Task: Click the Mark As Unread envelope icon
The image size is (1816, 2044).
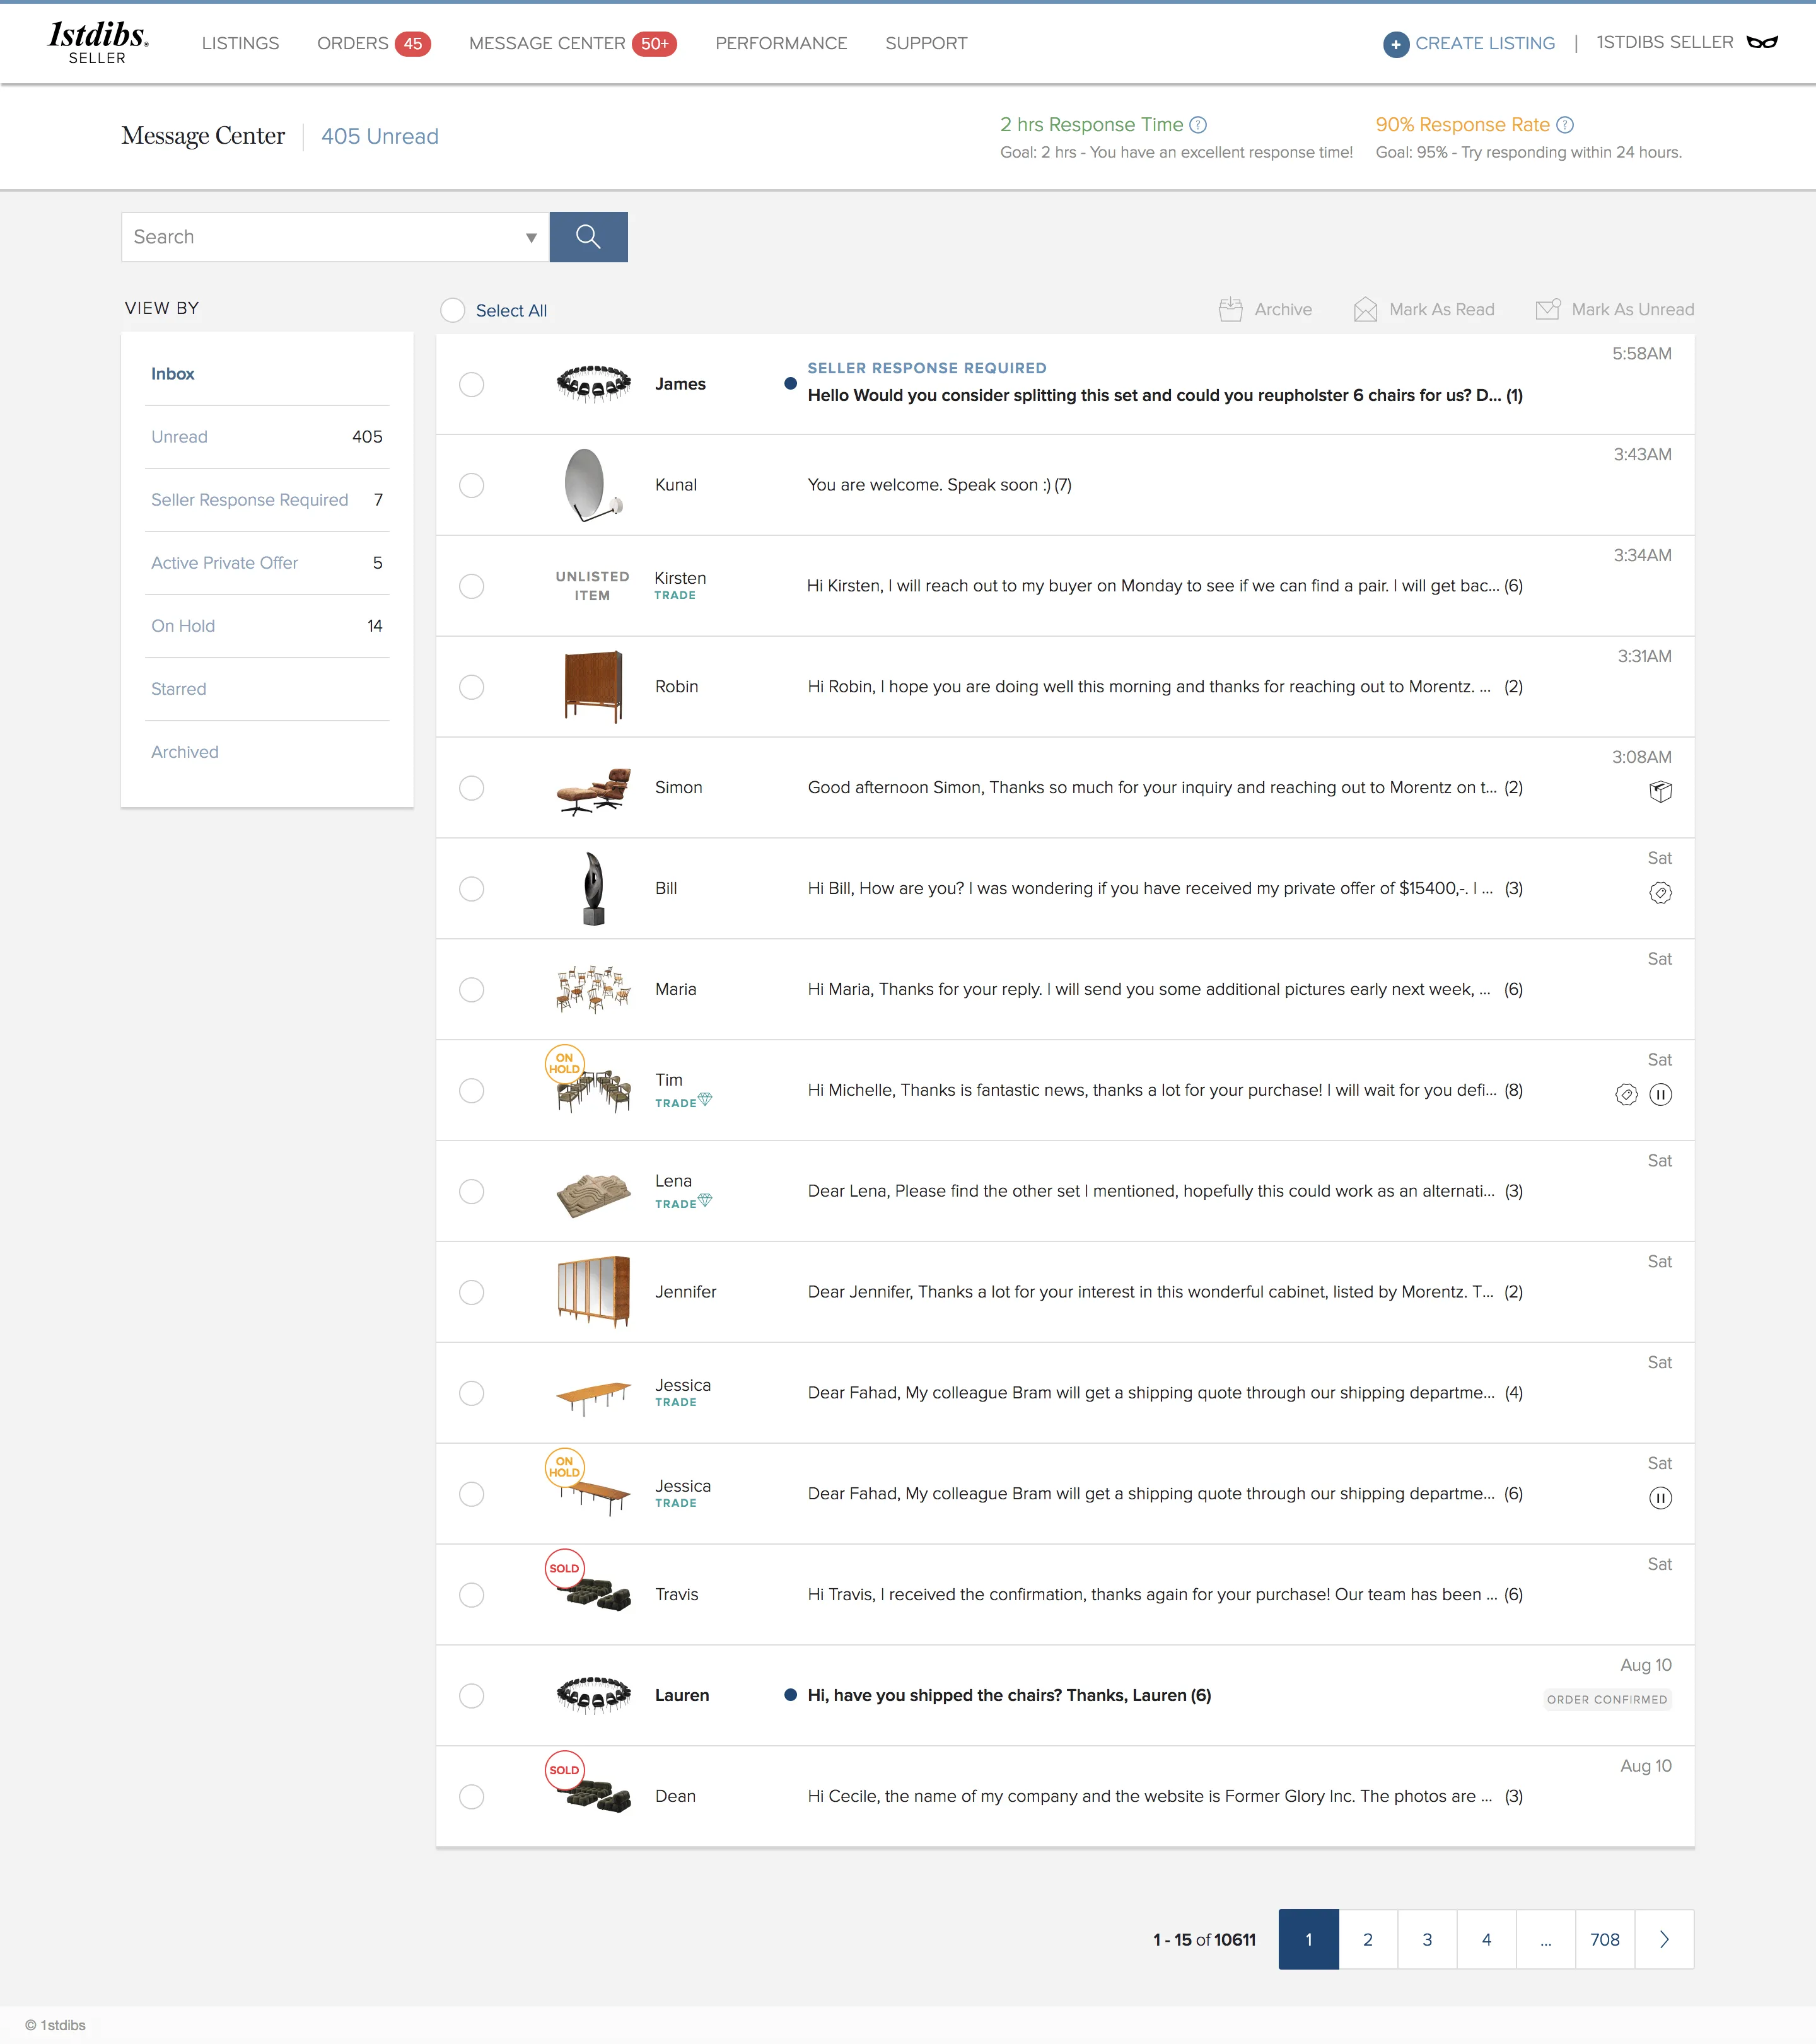Action: pos(1547,309)
